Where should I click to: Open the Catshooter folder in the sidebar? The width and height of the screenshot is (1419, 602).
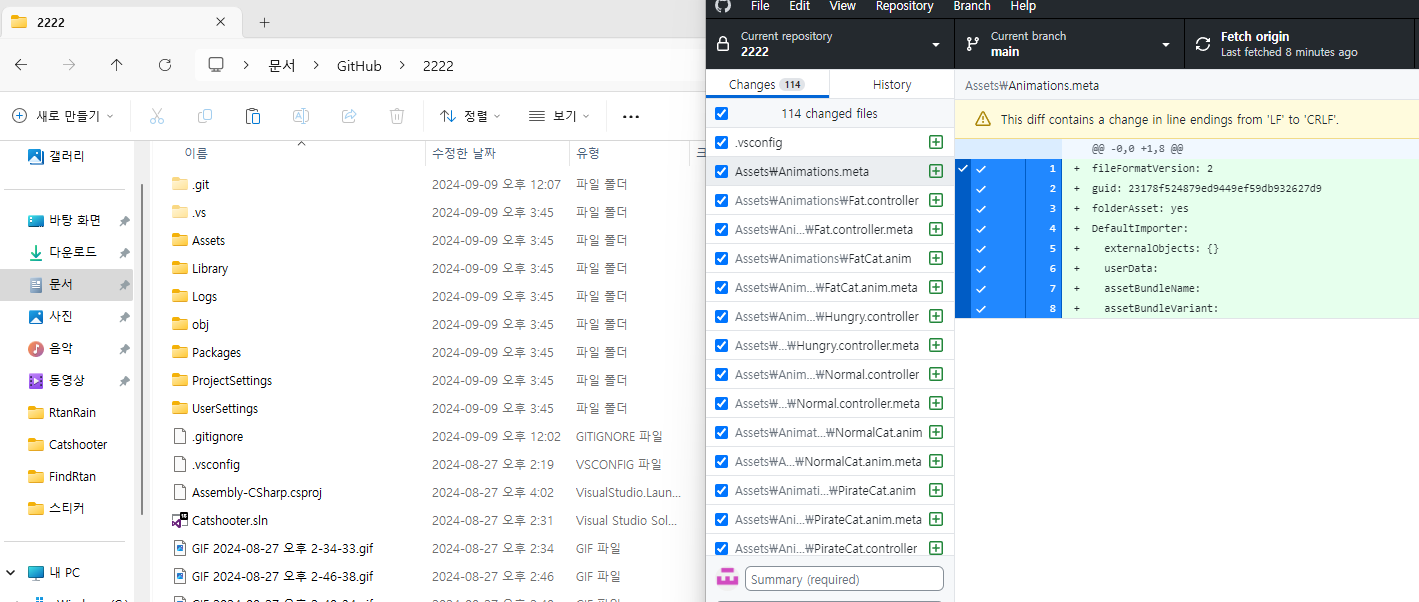pyautogui.click(x=78, y=444)
